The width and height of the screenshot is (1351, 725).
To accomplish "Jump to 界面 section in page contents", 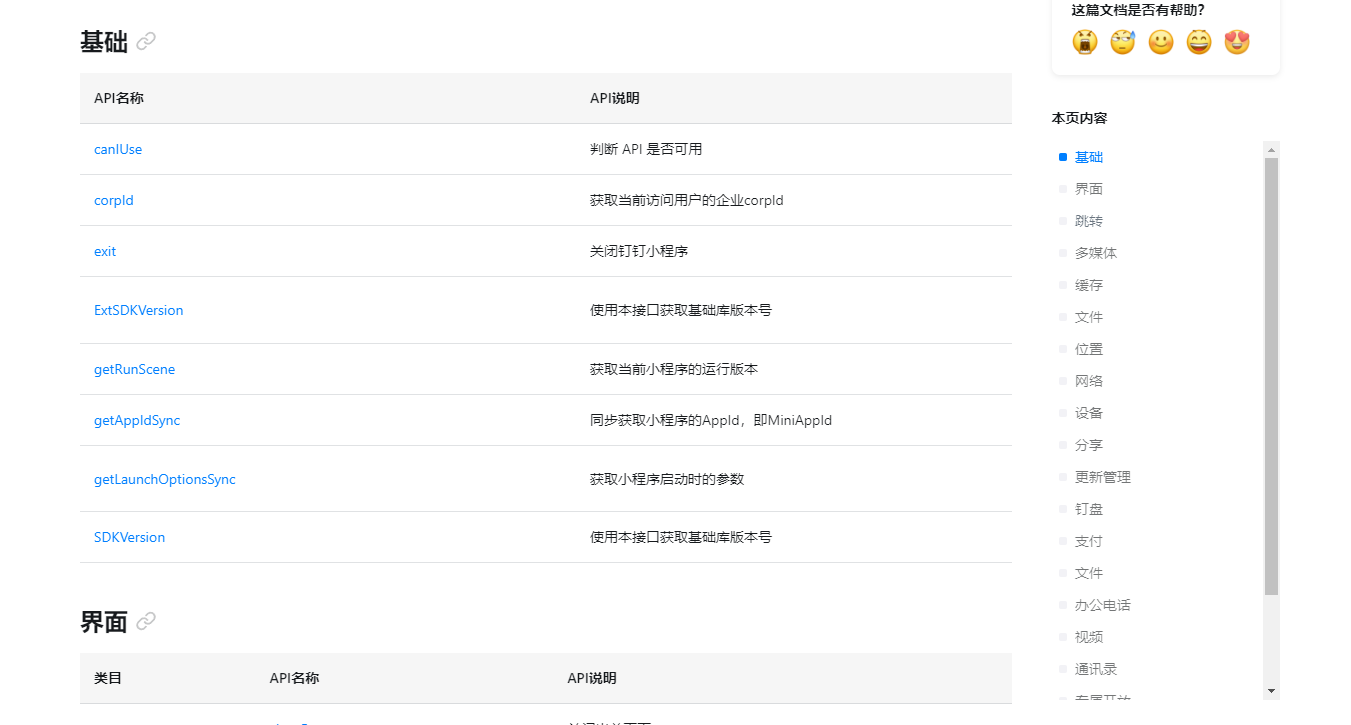I will pos(1088,189).
